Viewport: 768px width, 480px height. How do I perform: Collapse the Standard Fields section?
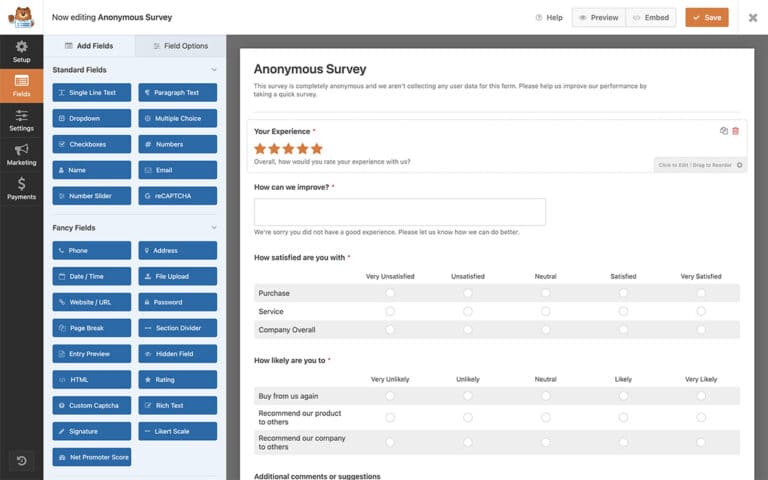coord(214,70)
